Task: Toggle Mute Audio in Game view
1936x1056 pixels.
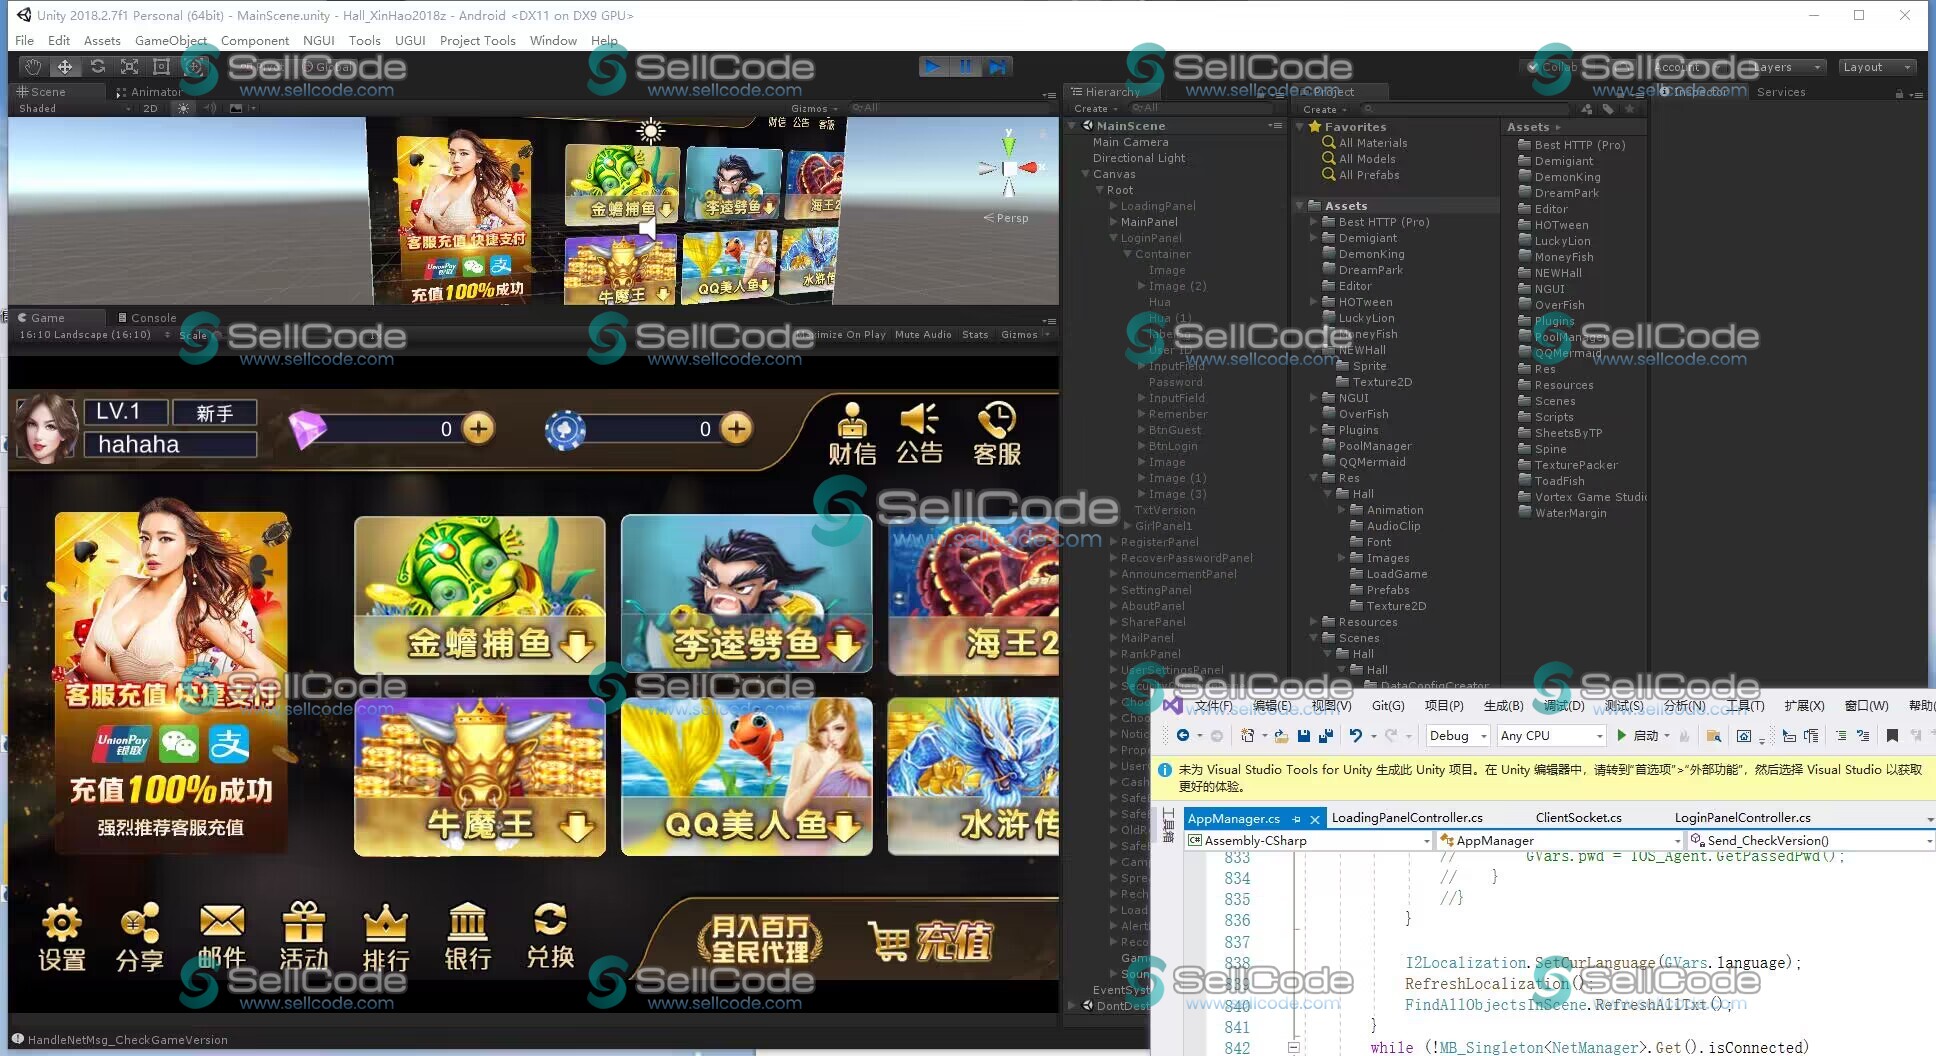Action: [922, 335]
